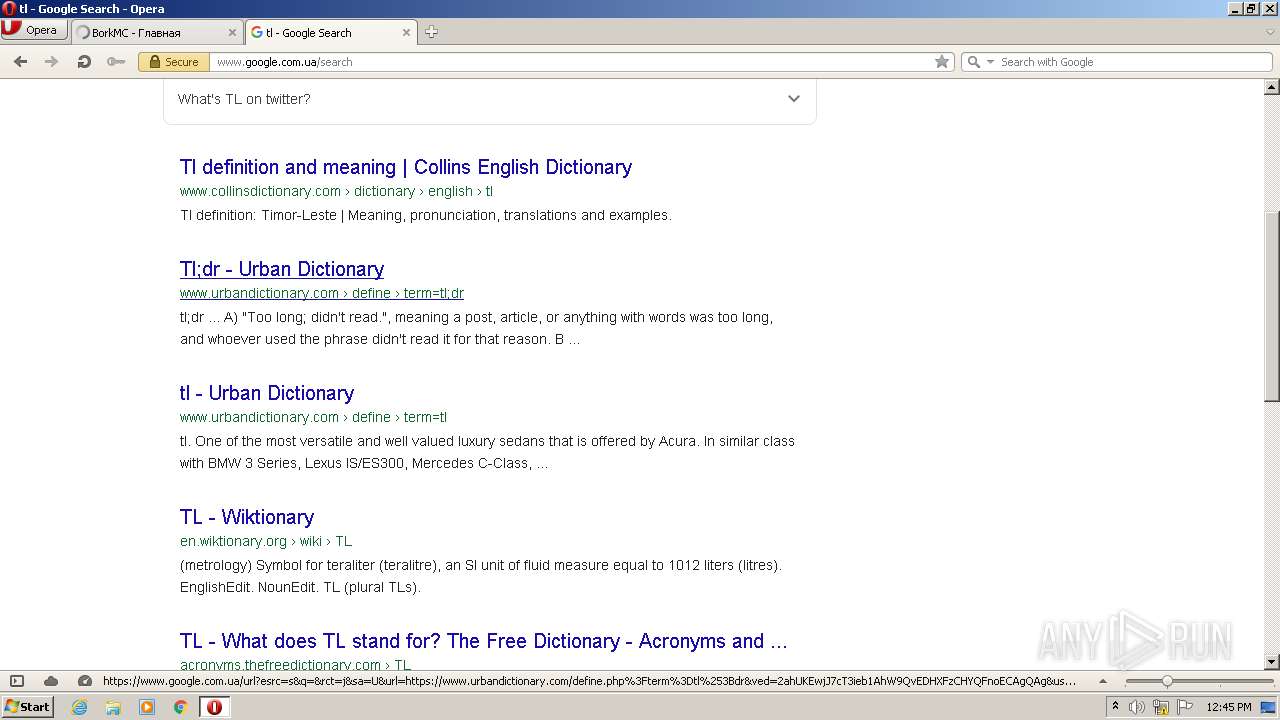
Task: Go back to the previous page
Action: pos(20,61)
